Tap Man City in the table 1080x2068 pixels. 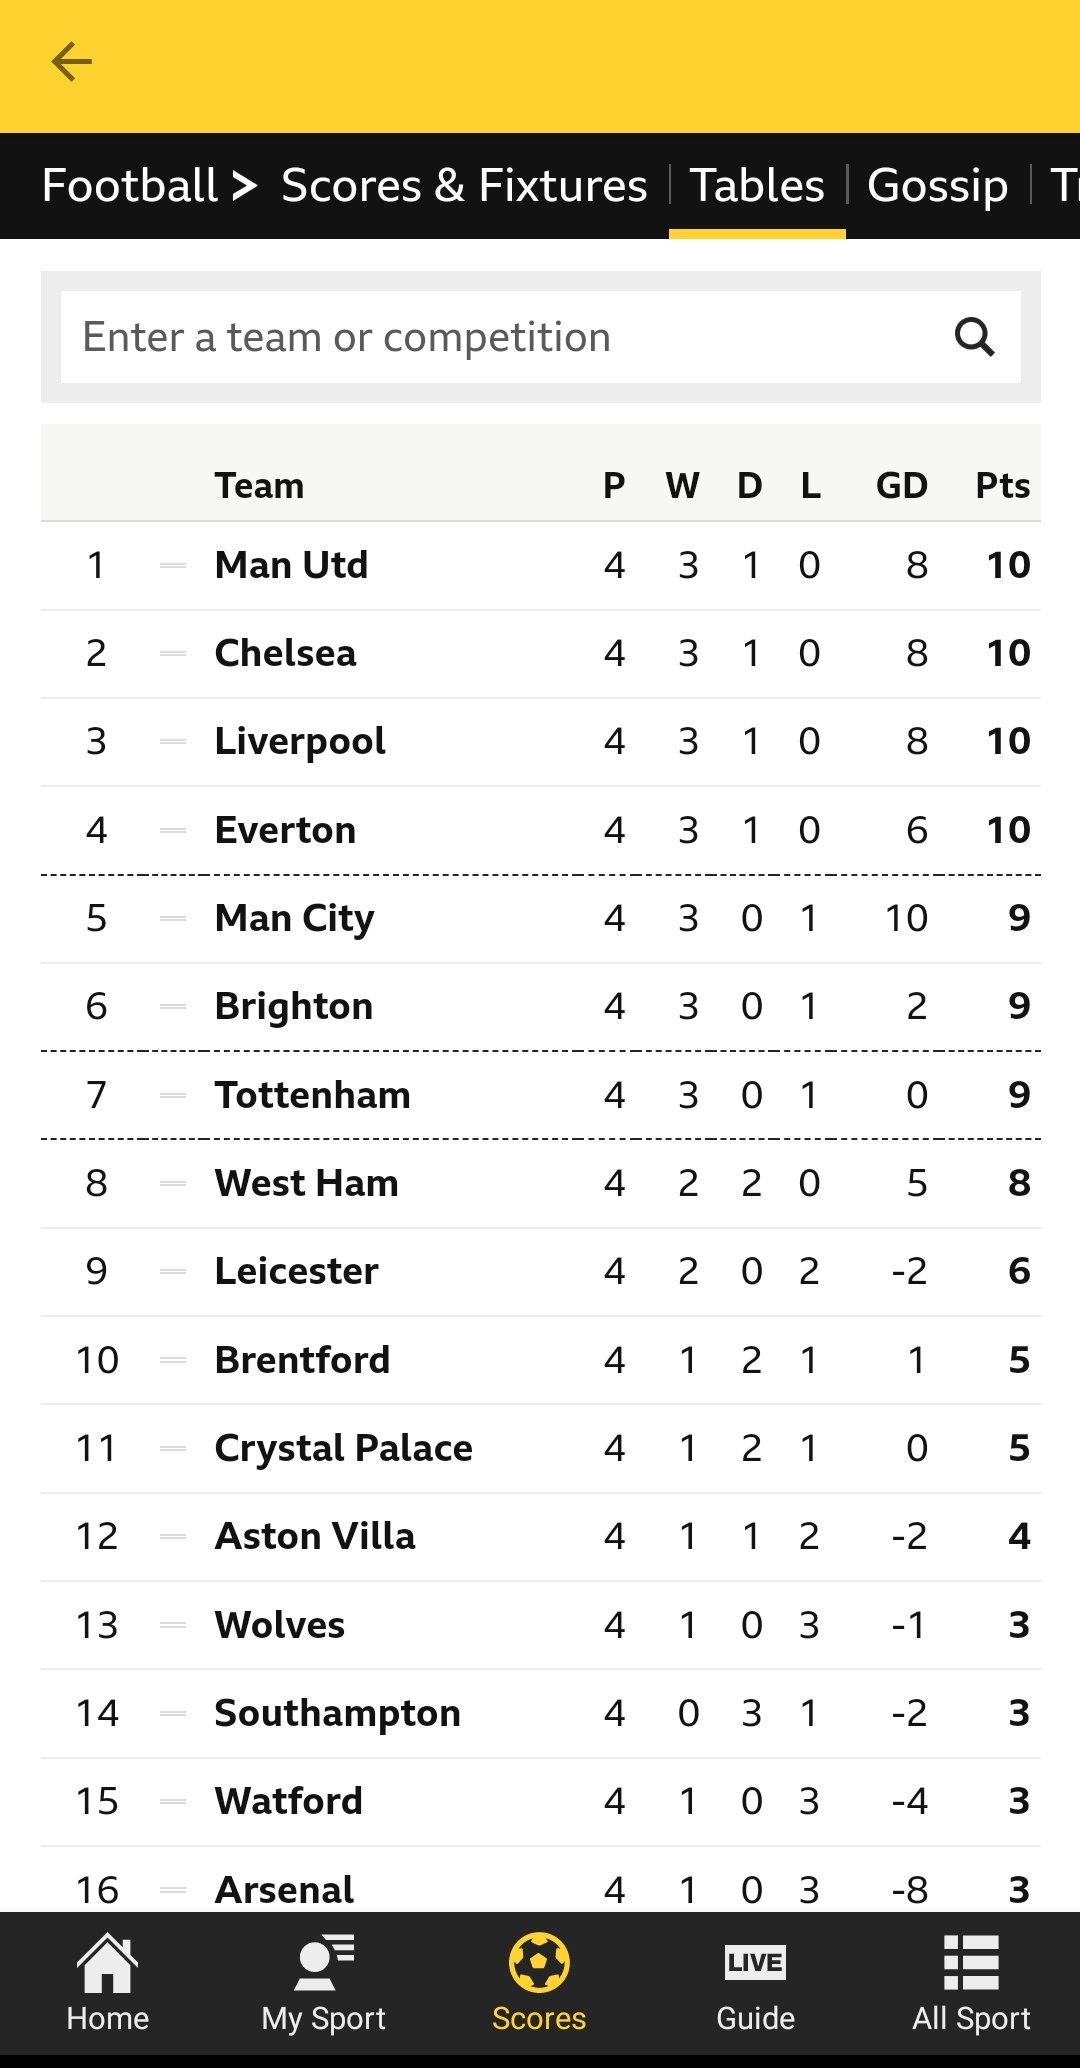294,918
